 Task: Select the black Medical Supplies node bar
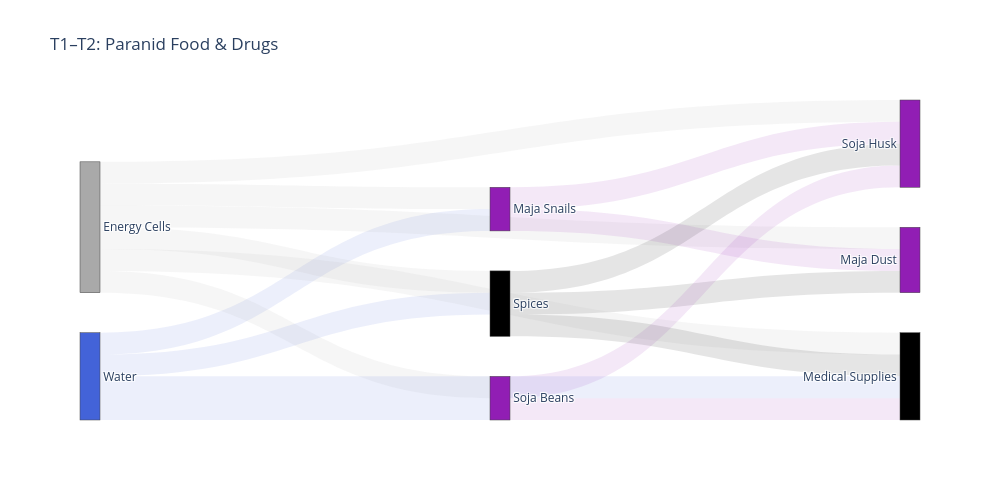pyautogui.click(x=909, y=376)
